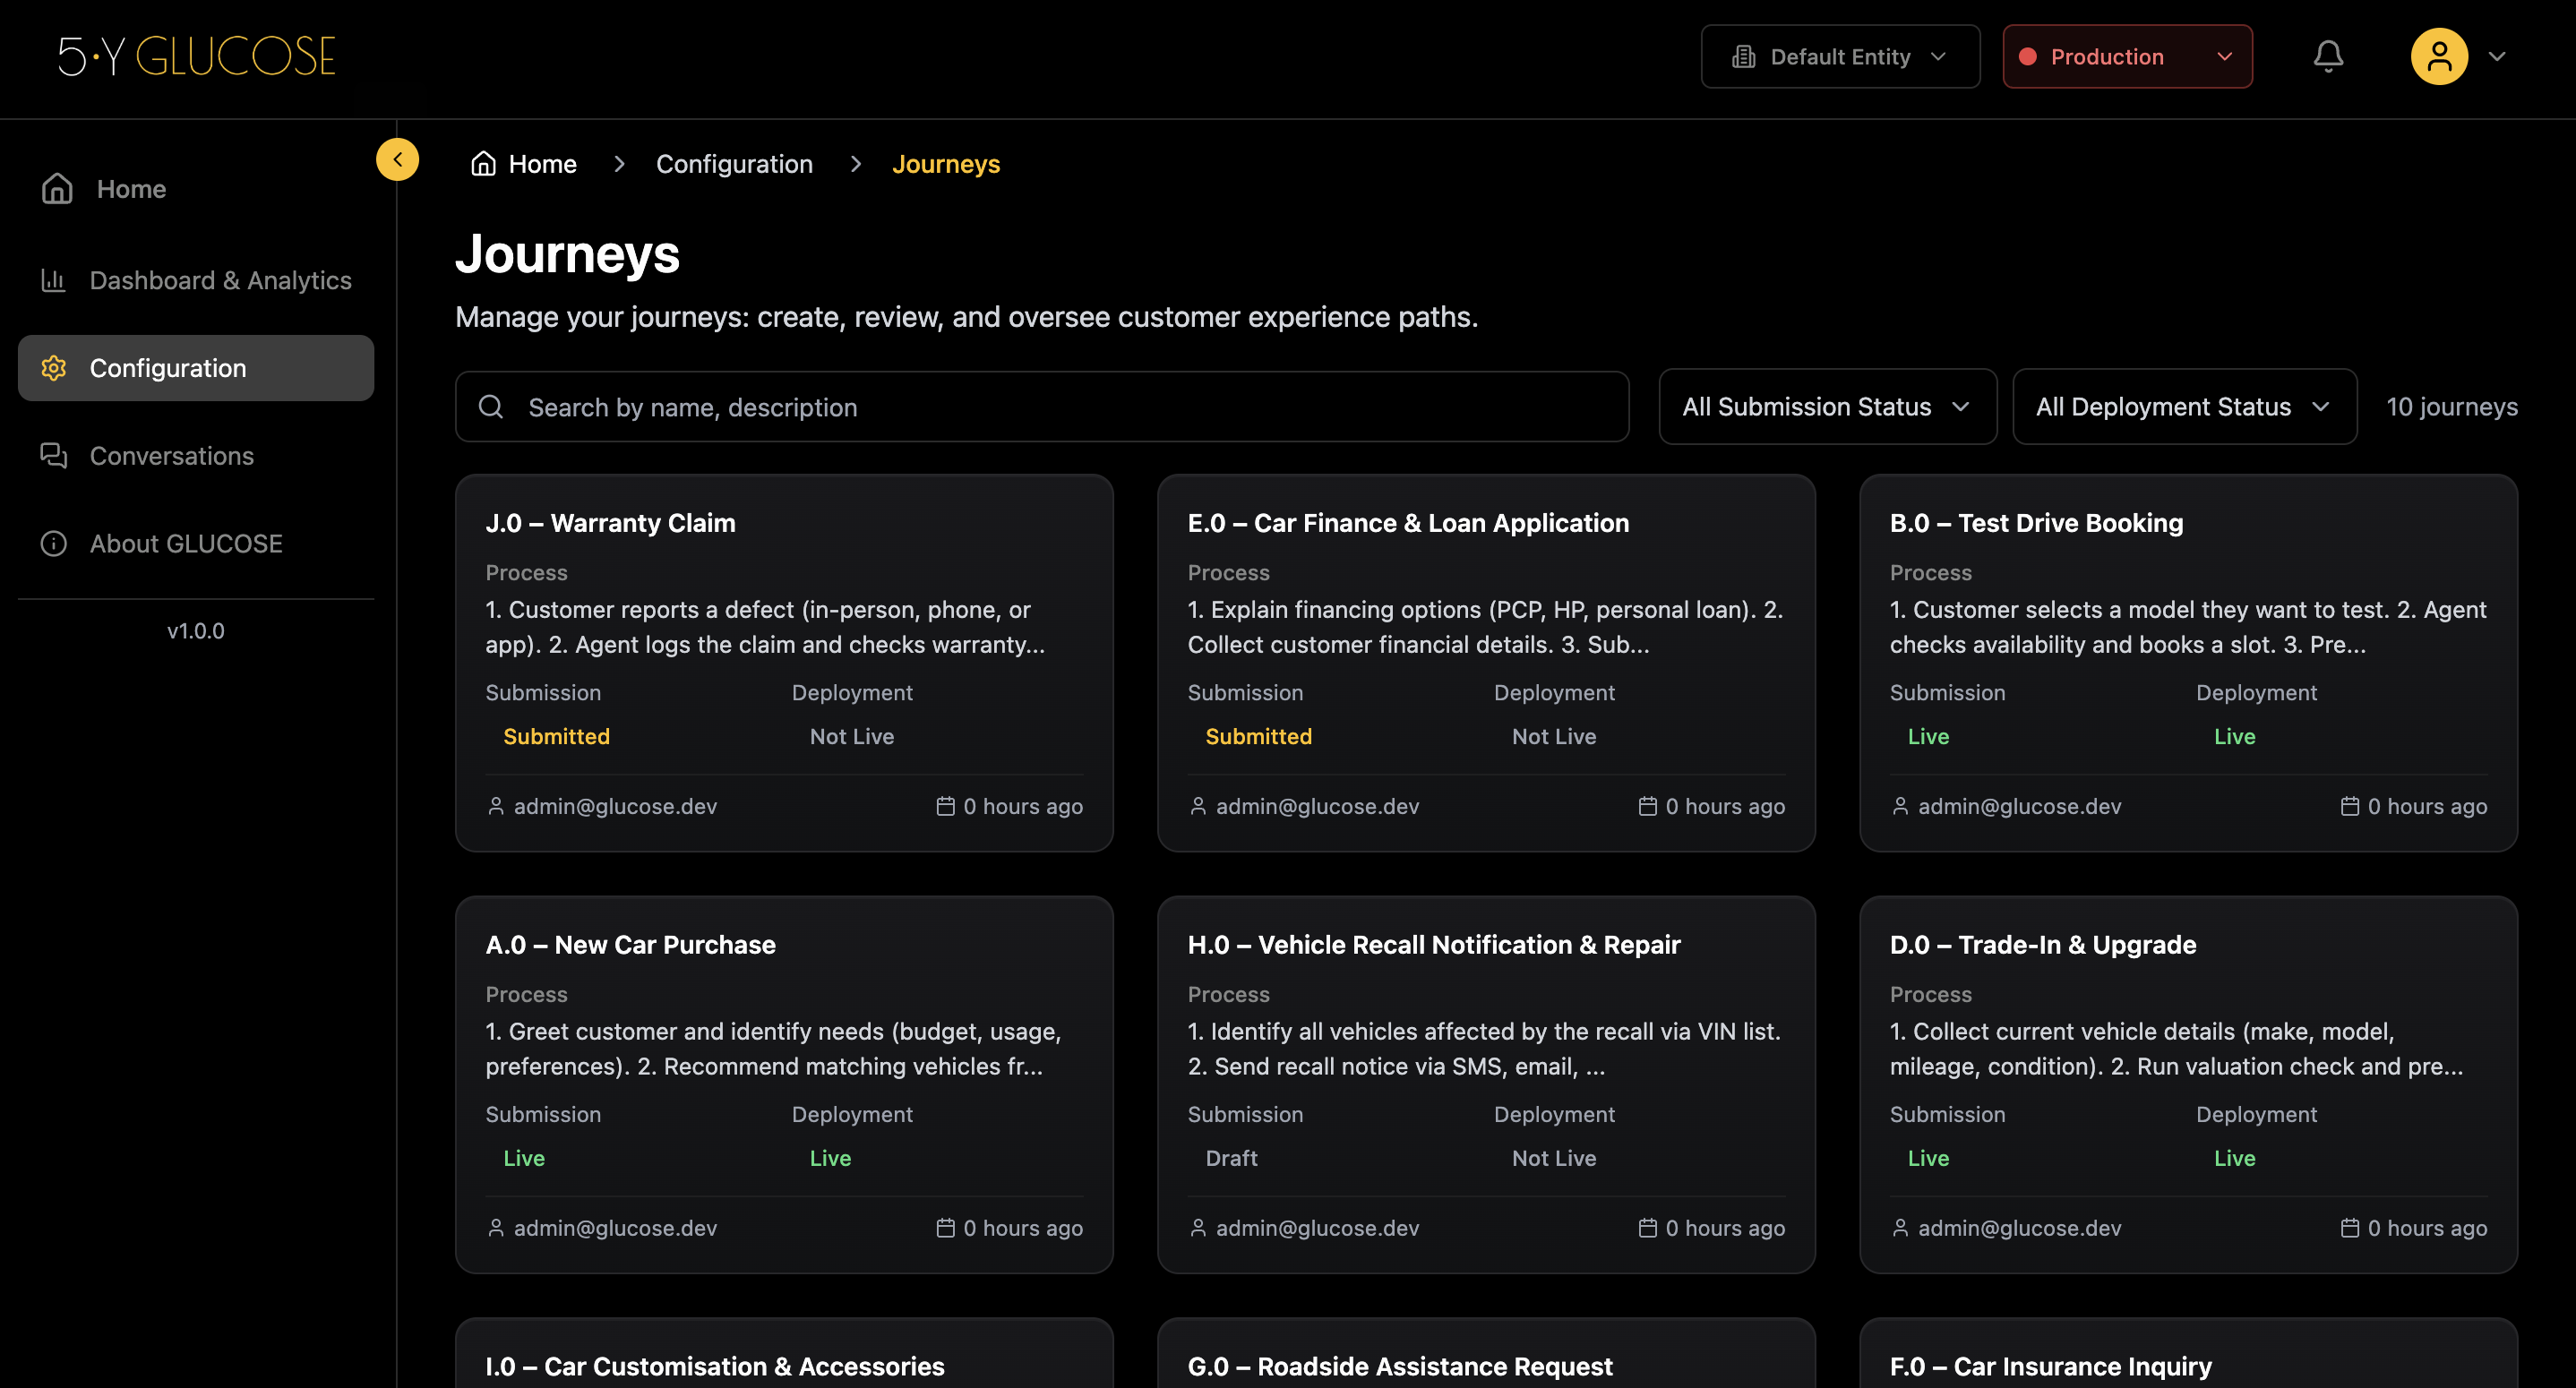Click Configuration breadcrumb link
The image size is (2576, 1388).
coord(734,163)
